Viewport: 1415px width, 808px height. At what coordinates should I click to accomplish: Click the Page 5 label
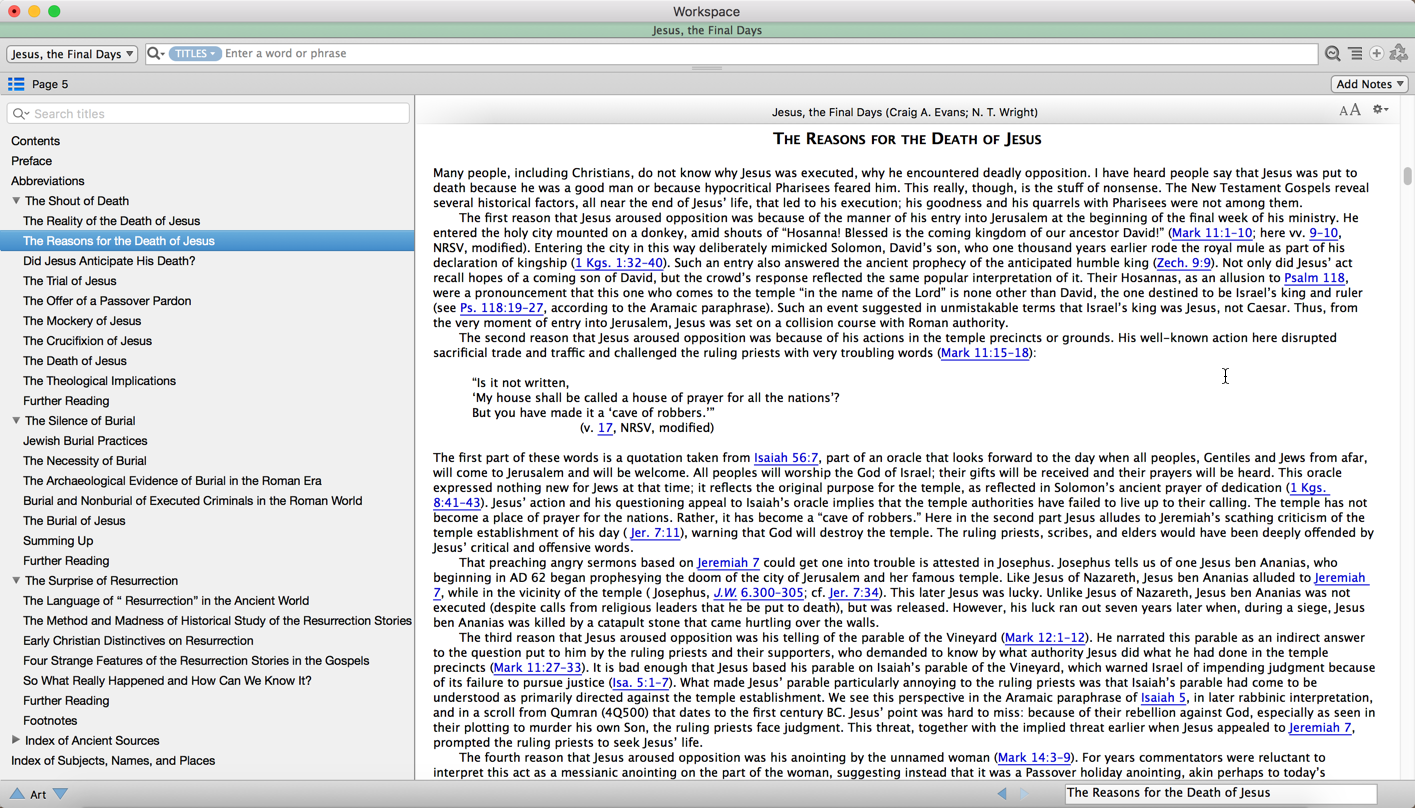(x=50, y=84)
